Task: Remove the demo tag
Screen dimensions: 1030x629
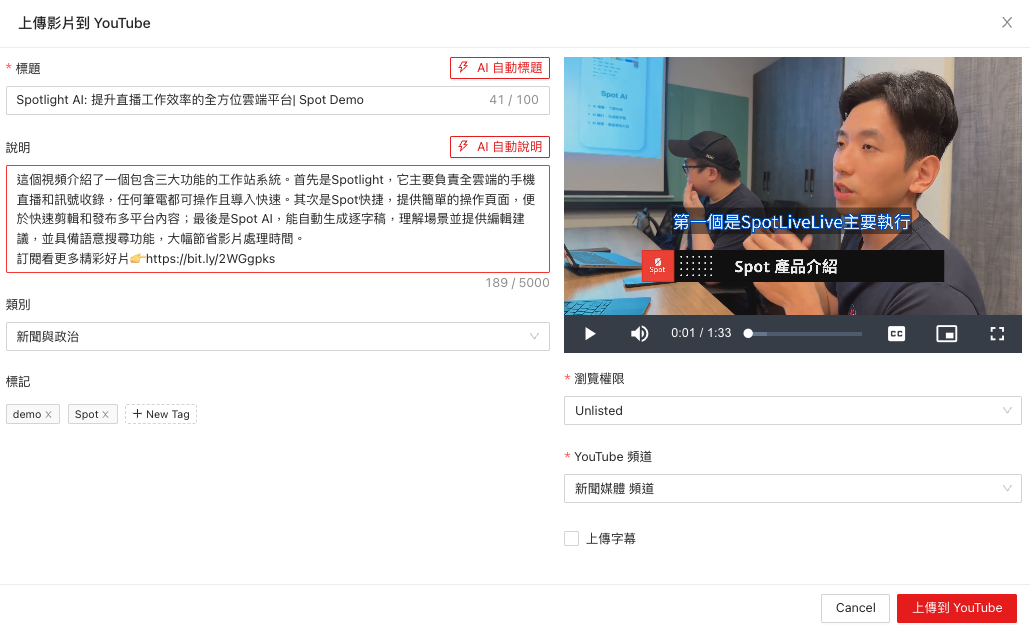Action: tap(49, 414)
